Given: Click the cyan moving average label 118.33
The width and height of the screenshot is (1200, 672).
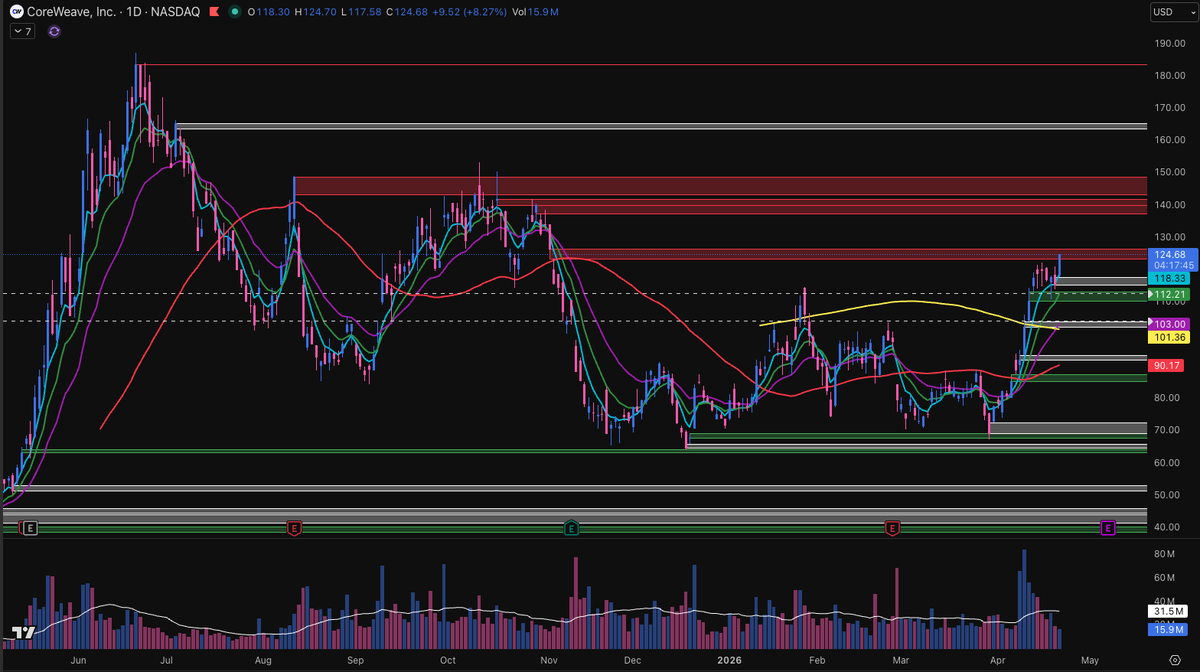Looking at the screenshot, I should [x=1168, y=280].
